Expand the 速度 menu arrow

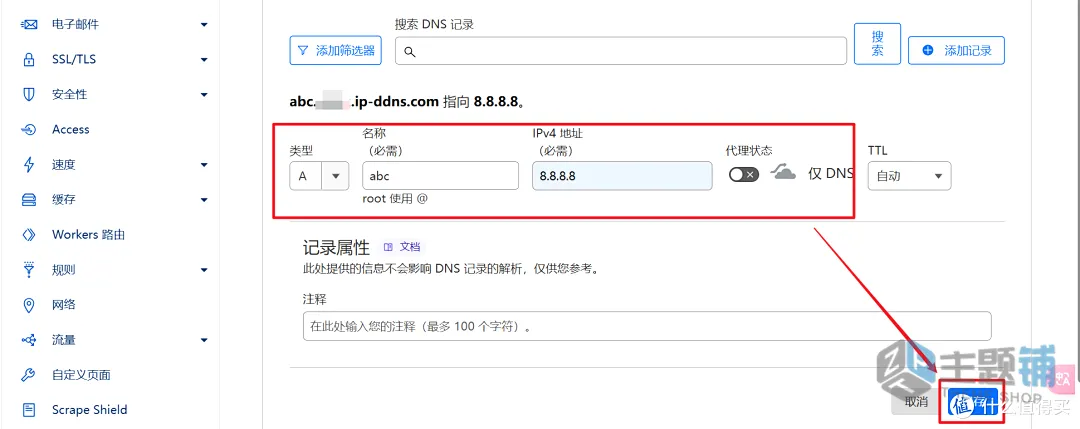204,165
